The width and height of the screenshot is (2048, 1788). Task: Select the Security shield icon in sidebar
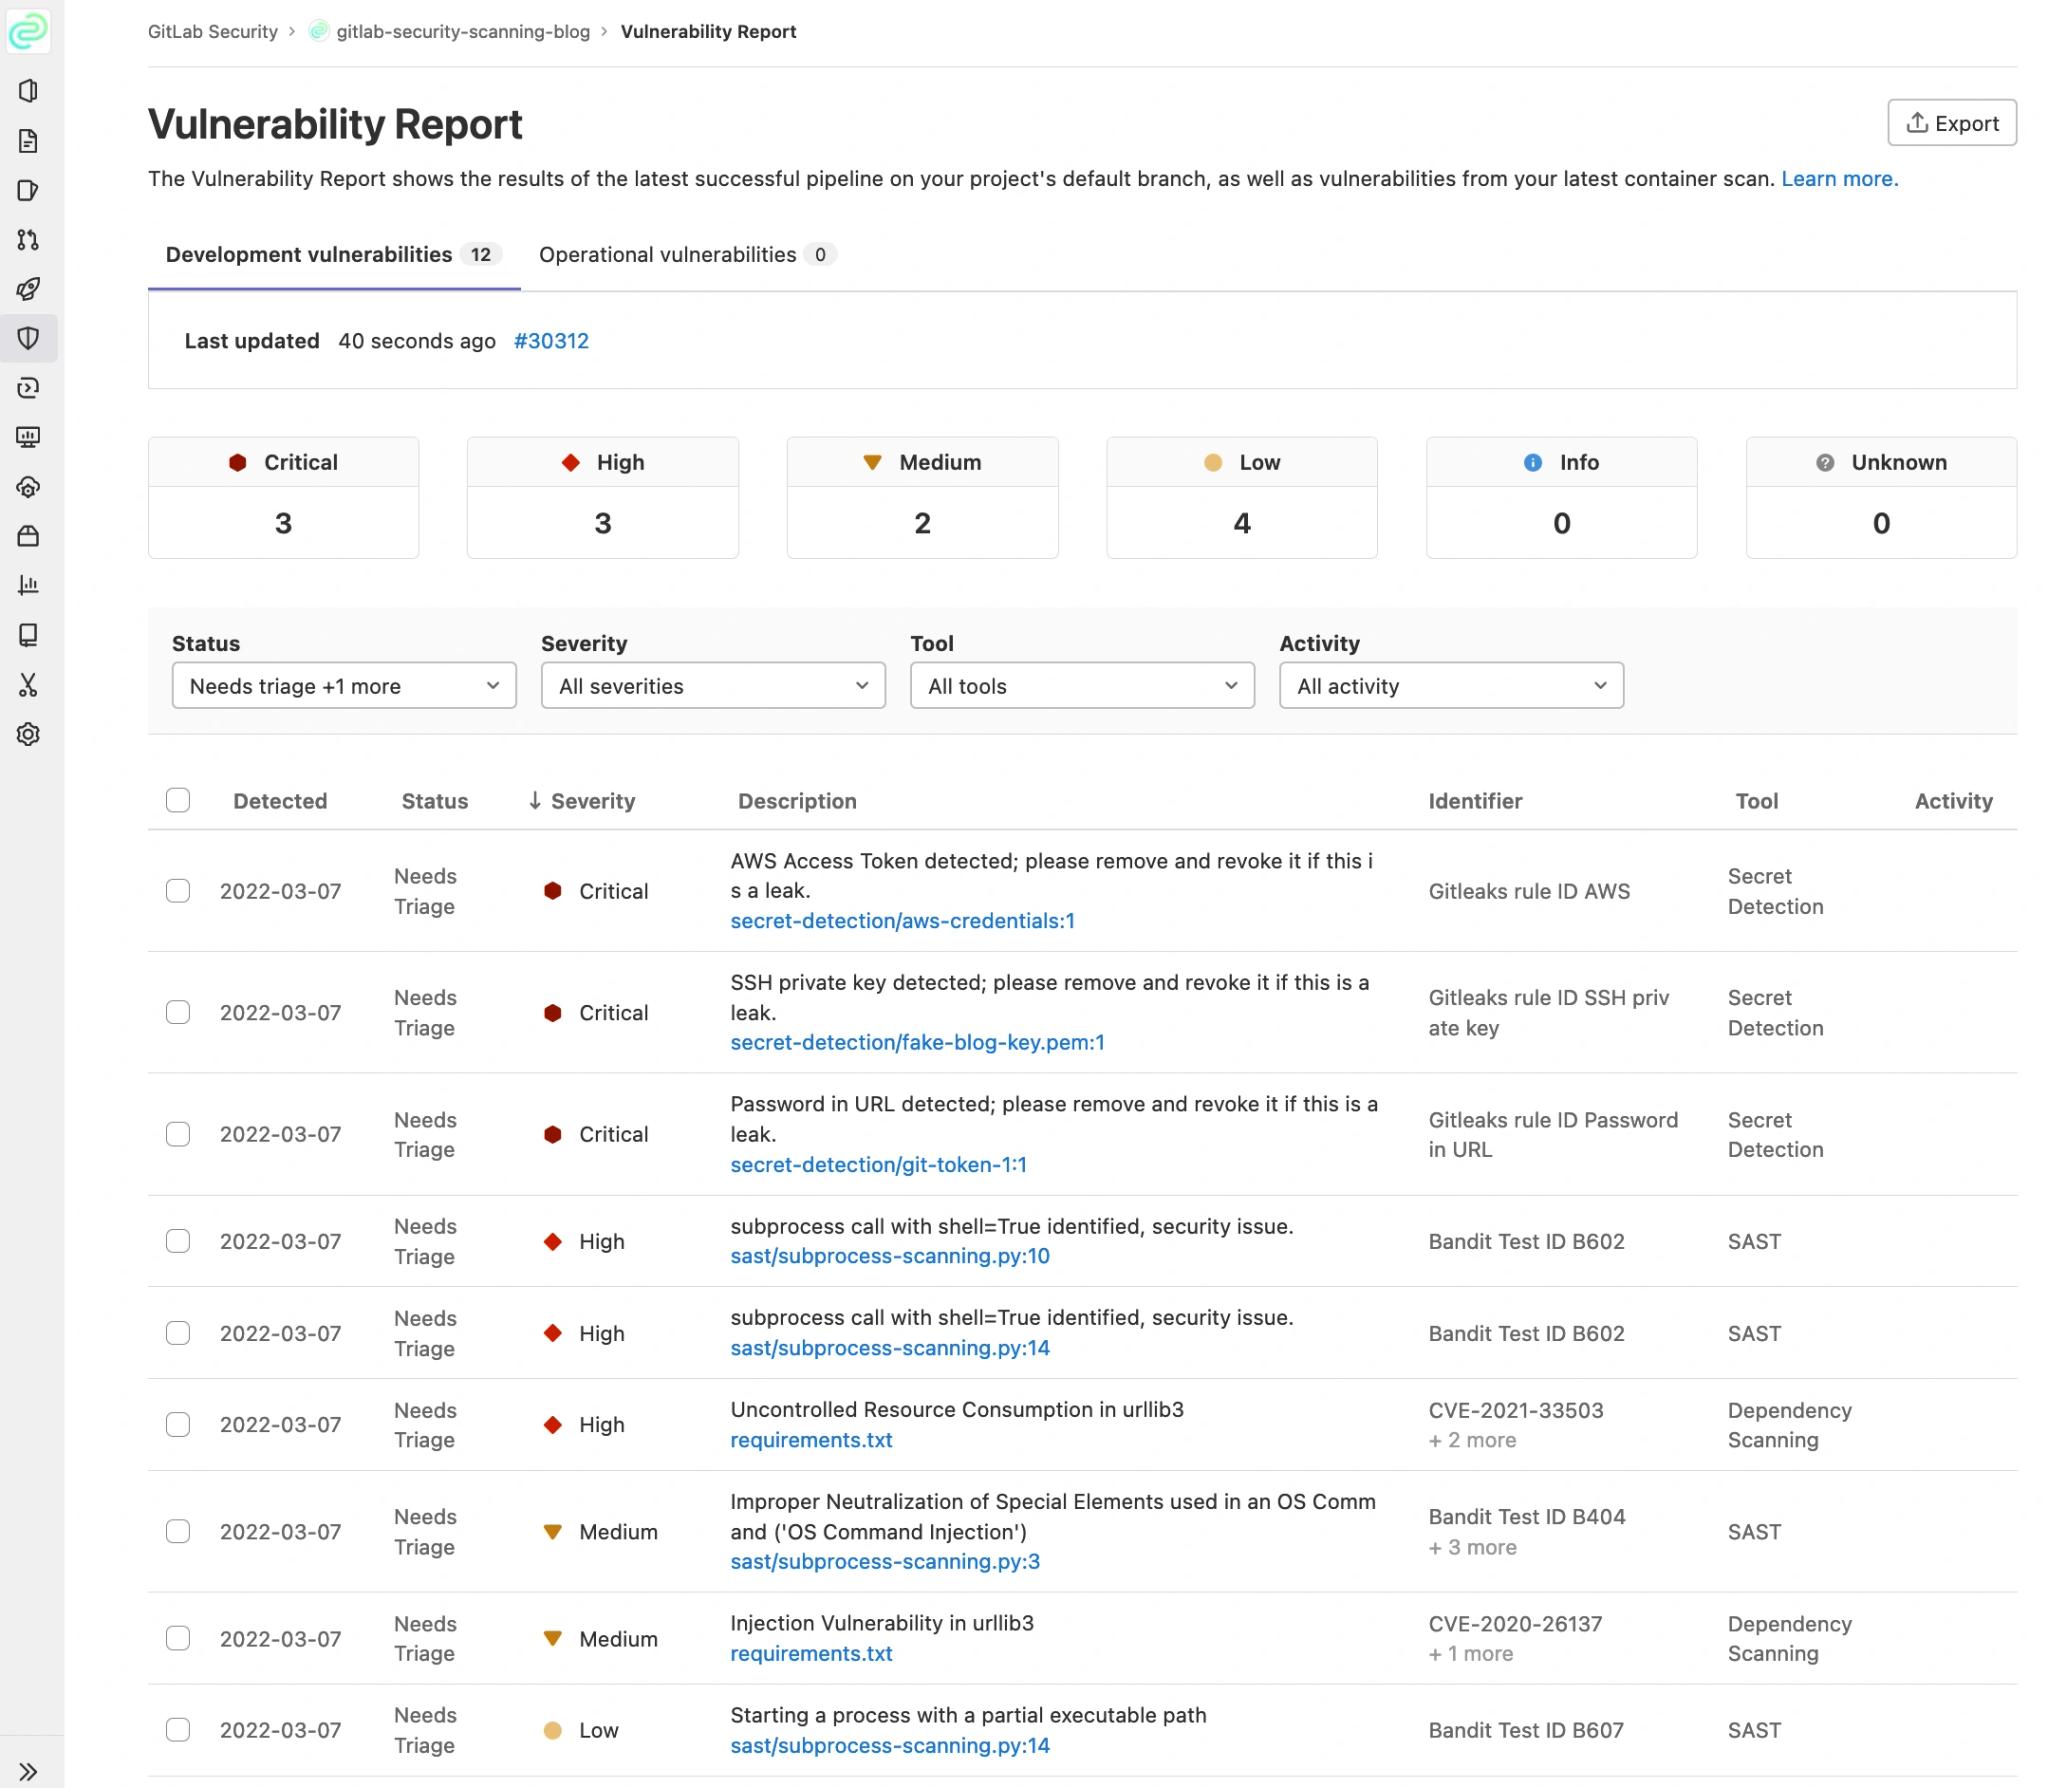pyautogui.click(x=29, y=339)
